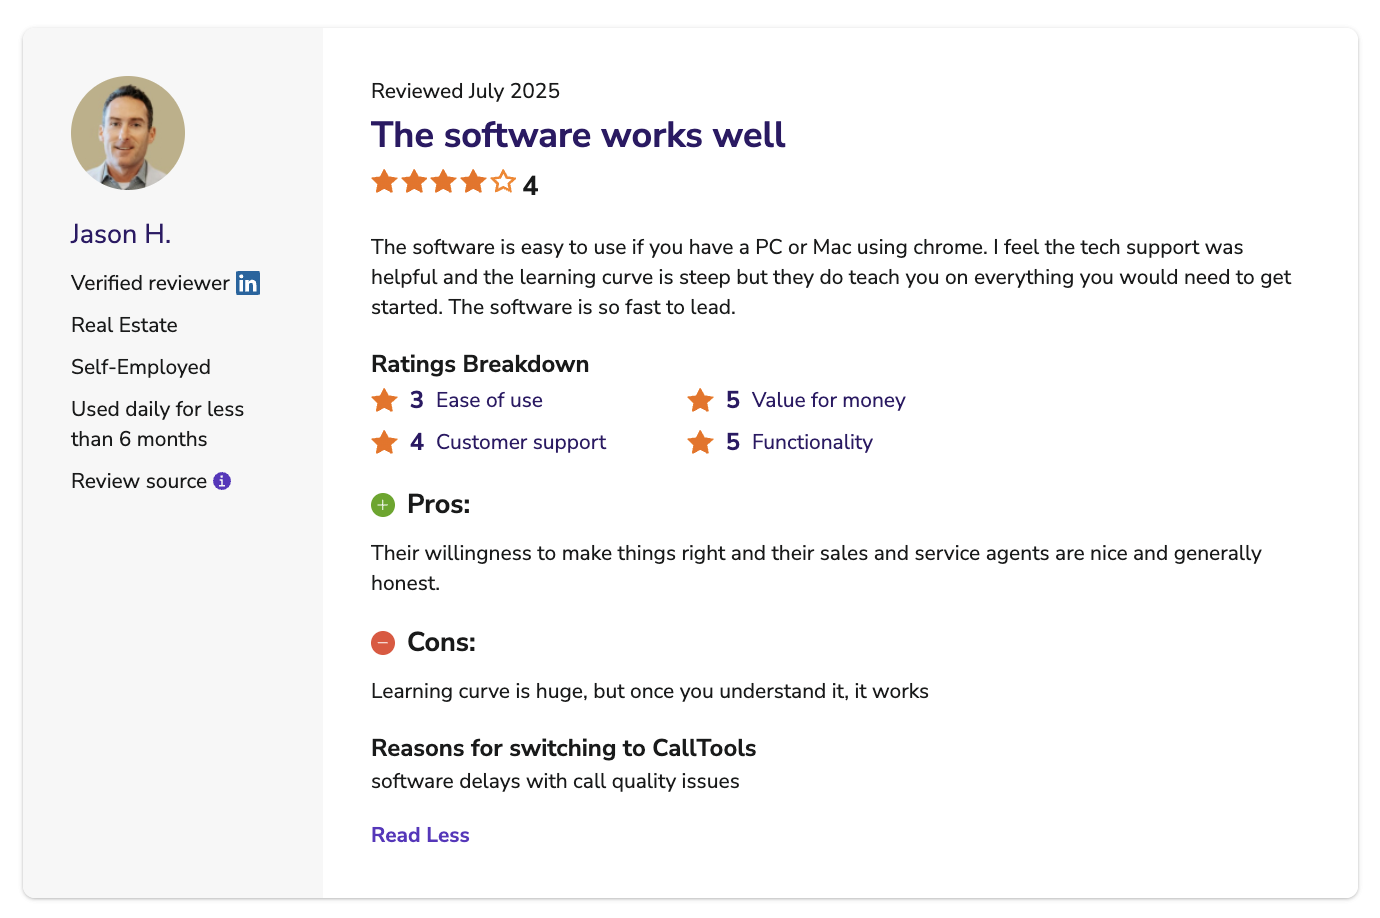Click the green plus Pros icon
This screenshot has height=918, width=1380.
tap(383, 505)
